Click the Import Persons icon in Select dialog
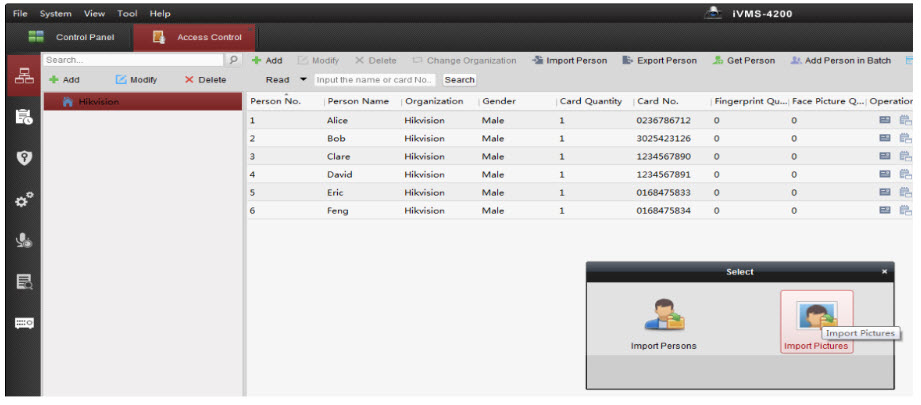The height and width of the screenshot is (405, 921). click(663, 317)
